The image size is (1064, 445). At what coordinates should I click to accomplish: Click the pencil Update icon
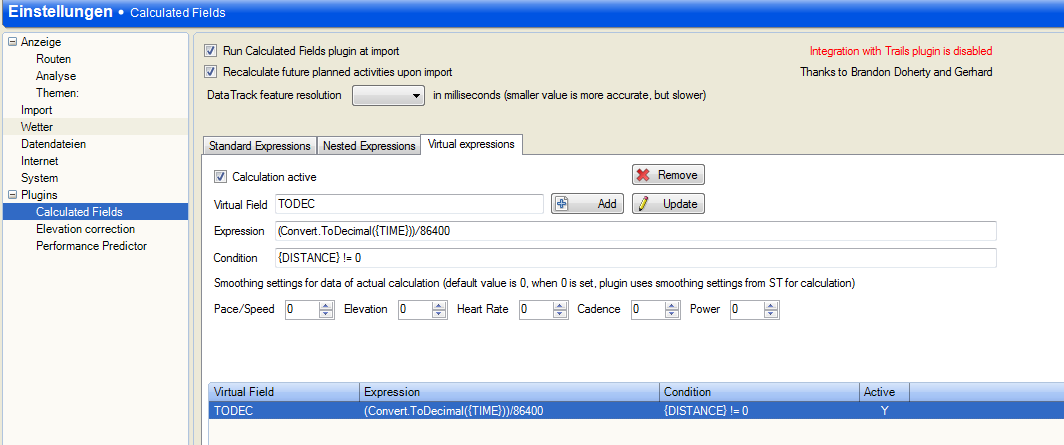(644, 204)
